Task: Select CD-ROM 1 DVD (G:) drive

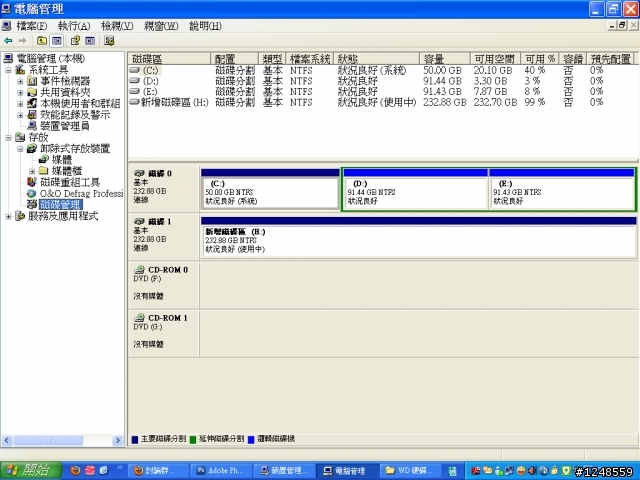Action: click(x=163, y=333)
